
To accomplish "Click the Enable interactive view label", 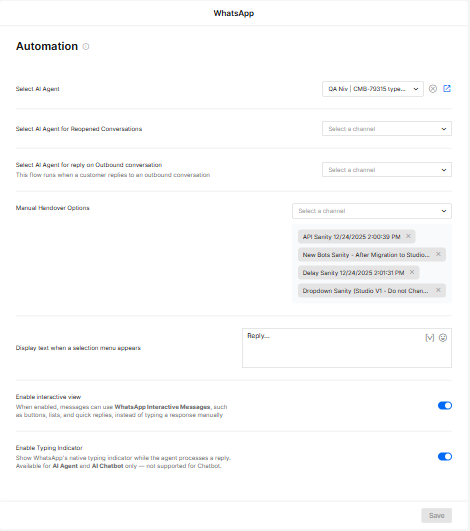I will pyautogui.click(x=48, y=397).
